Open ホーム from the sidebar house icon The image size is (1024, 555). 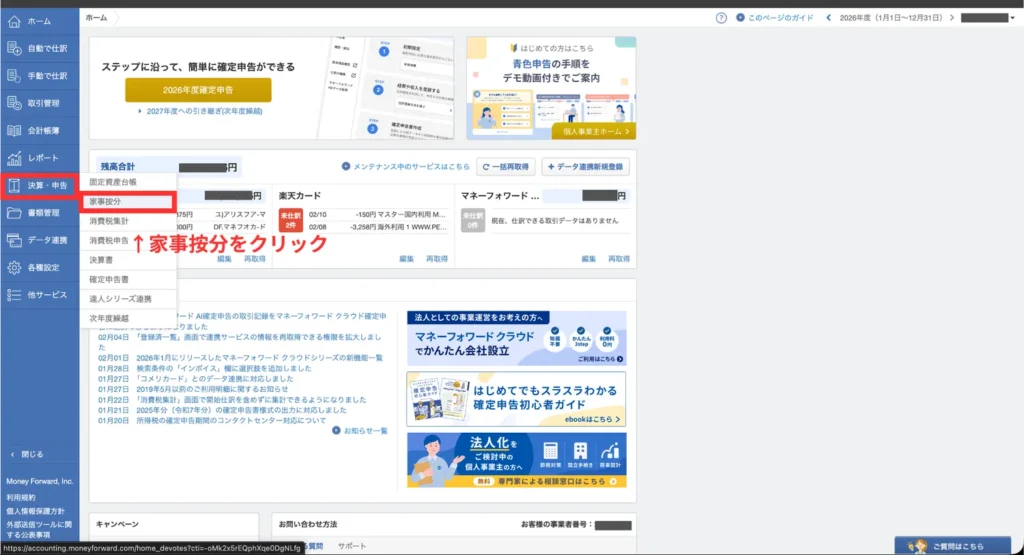[14, 22]
